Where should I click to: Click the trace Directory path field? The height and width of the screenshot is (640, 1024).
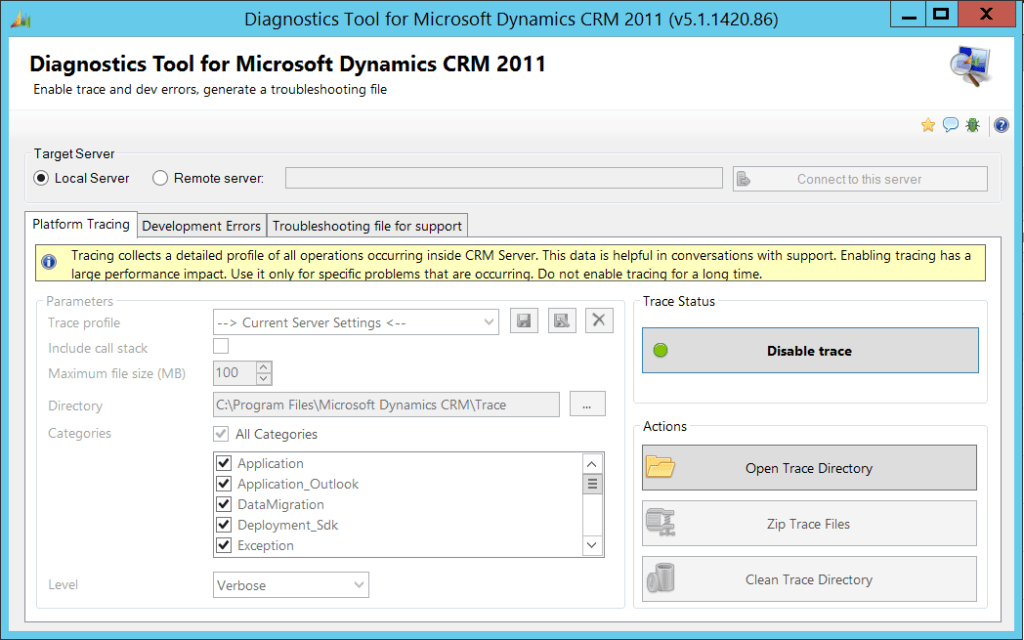coord(386,404)
